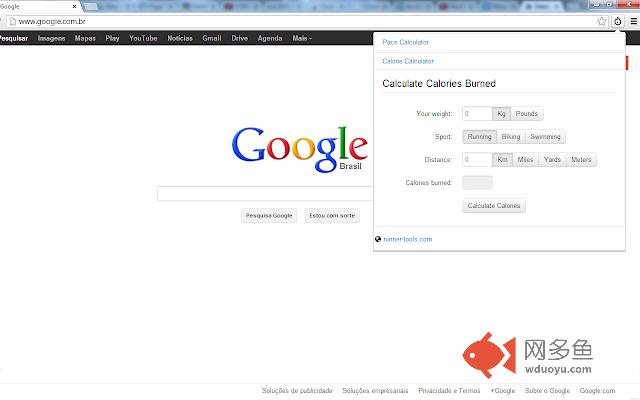The image size is (640, 400).
Task: Click the Distance input field
Action: tap(477, 160)
